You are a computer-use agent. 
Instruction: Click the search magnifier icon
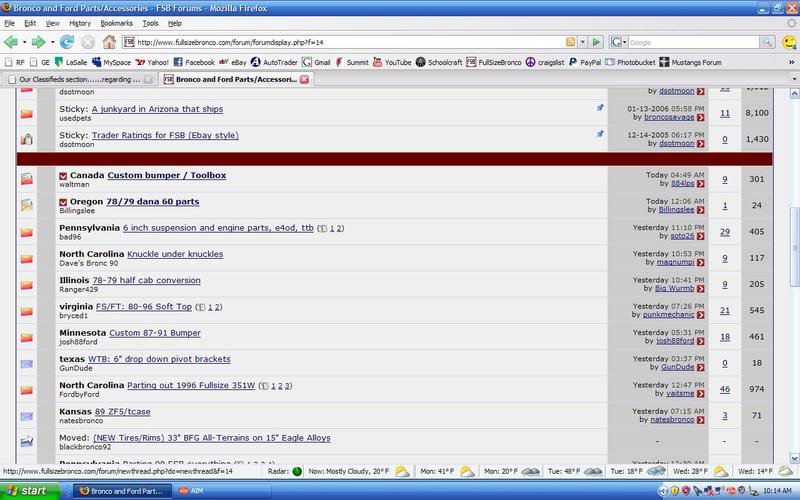(x=766, y=42)
